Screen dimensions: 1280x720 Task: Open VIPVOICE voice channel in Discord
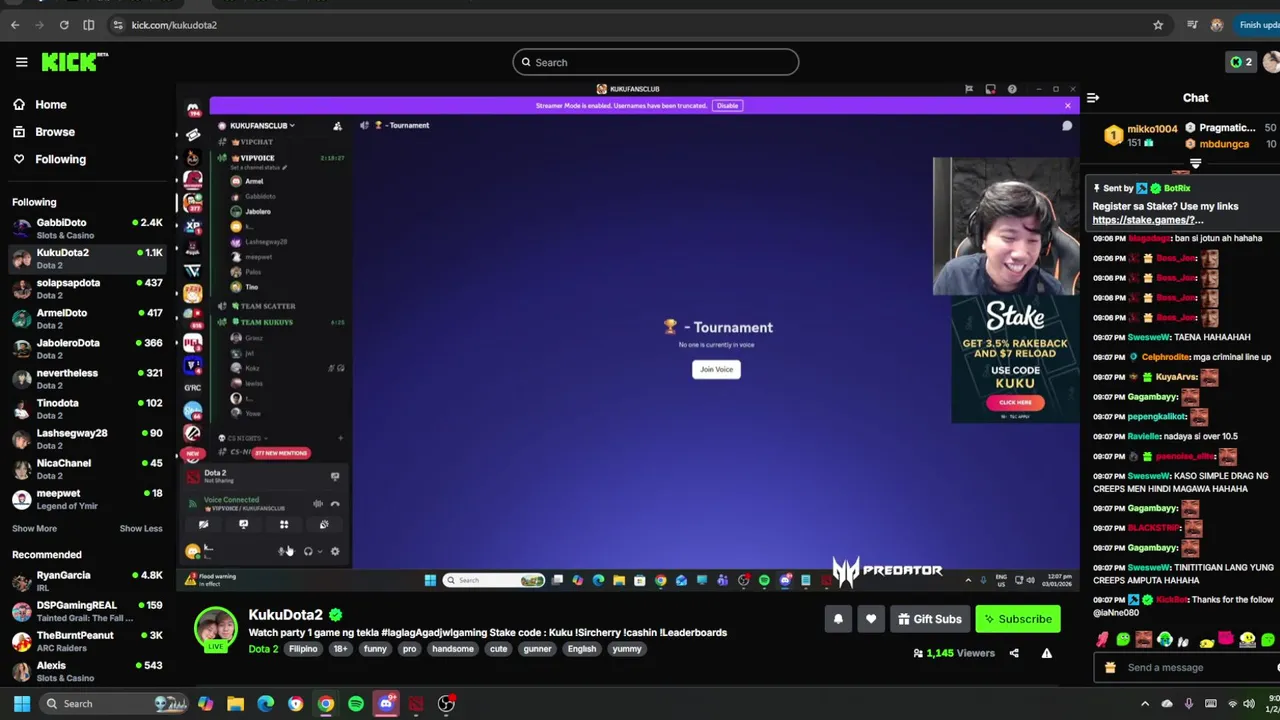coord(257,158)
